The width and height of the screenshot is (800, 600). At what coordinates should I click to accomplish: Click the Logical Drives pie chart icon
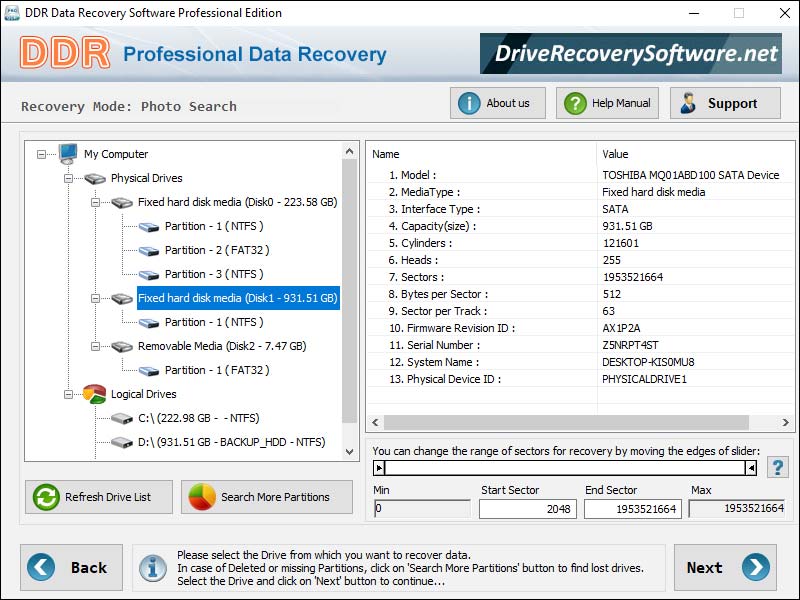coord(94,394)
